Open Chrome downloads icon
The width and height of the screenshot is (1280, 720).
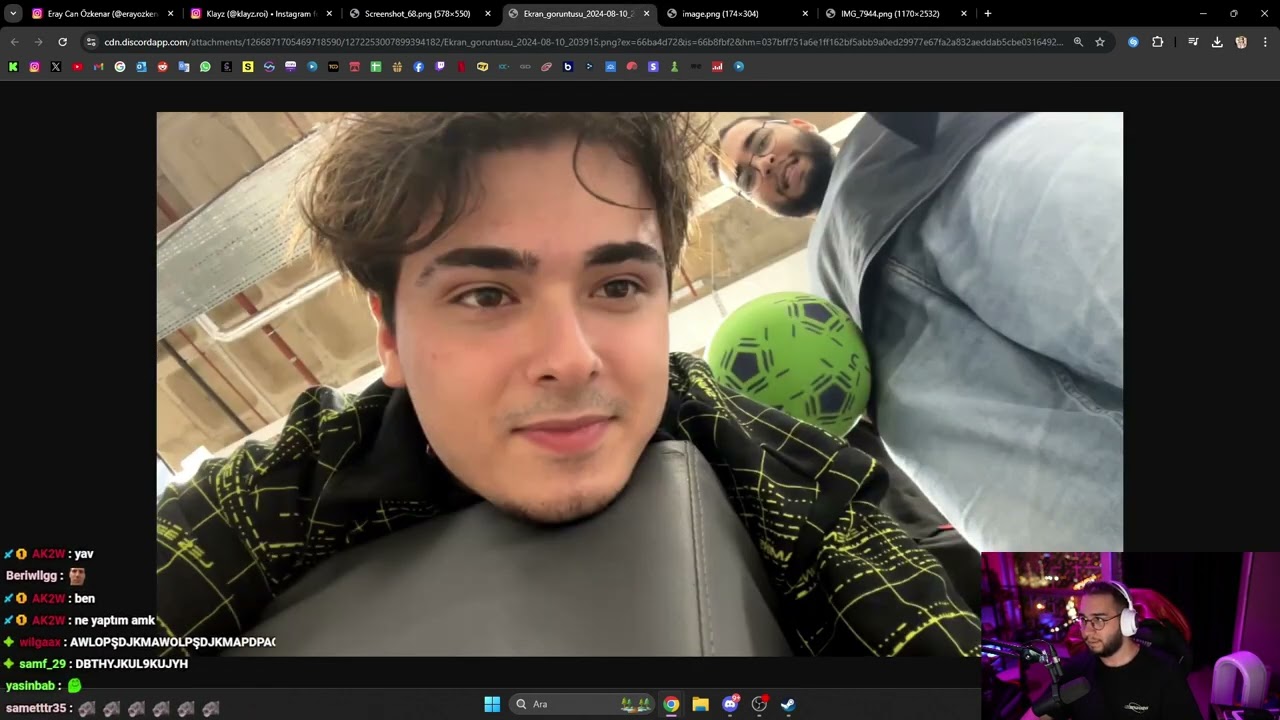point(1217,42)
